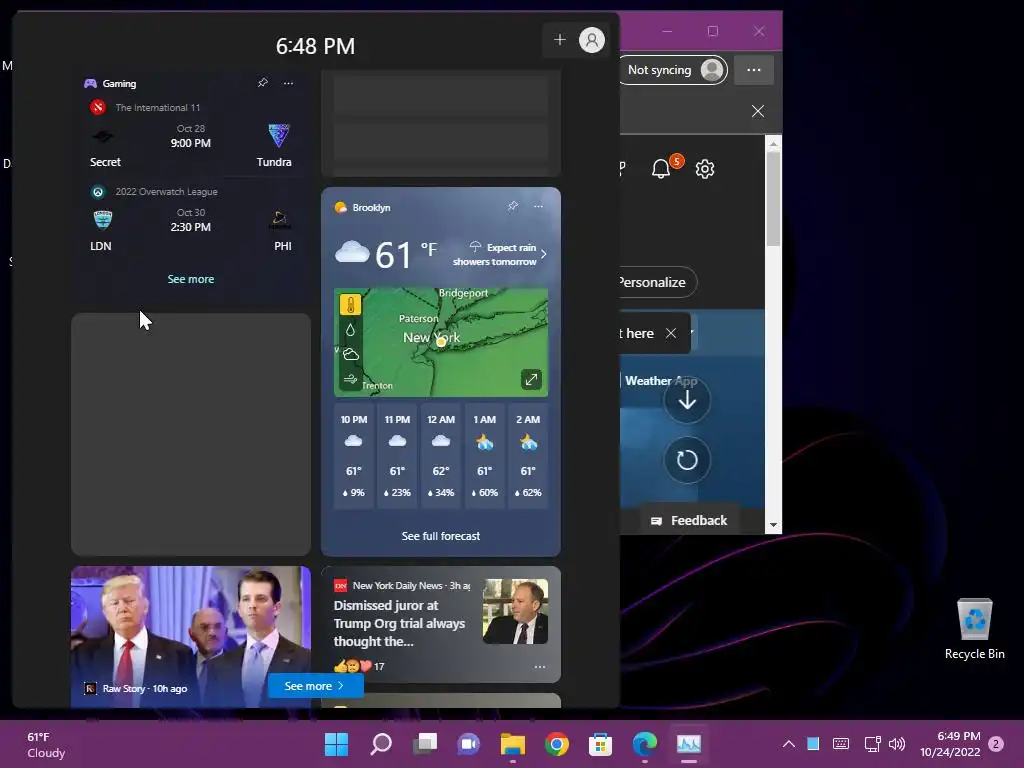
Task: Click See full forecast link
Action: coord(441,536)
